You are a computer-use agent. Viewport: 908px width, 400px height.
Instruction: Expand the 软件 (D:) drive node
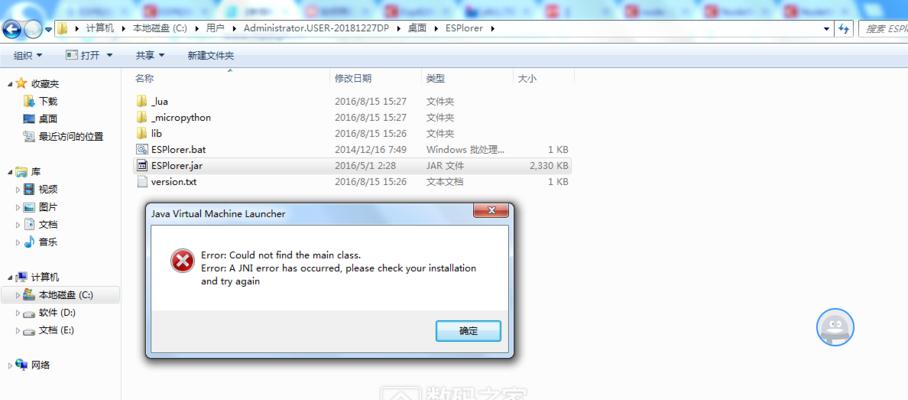click(x=18, y=313)
